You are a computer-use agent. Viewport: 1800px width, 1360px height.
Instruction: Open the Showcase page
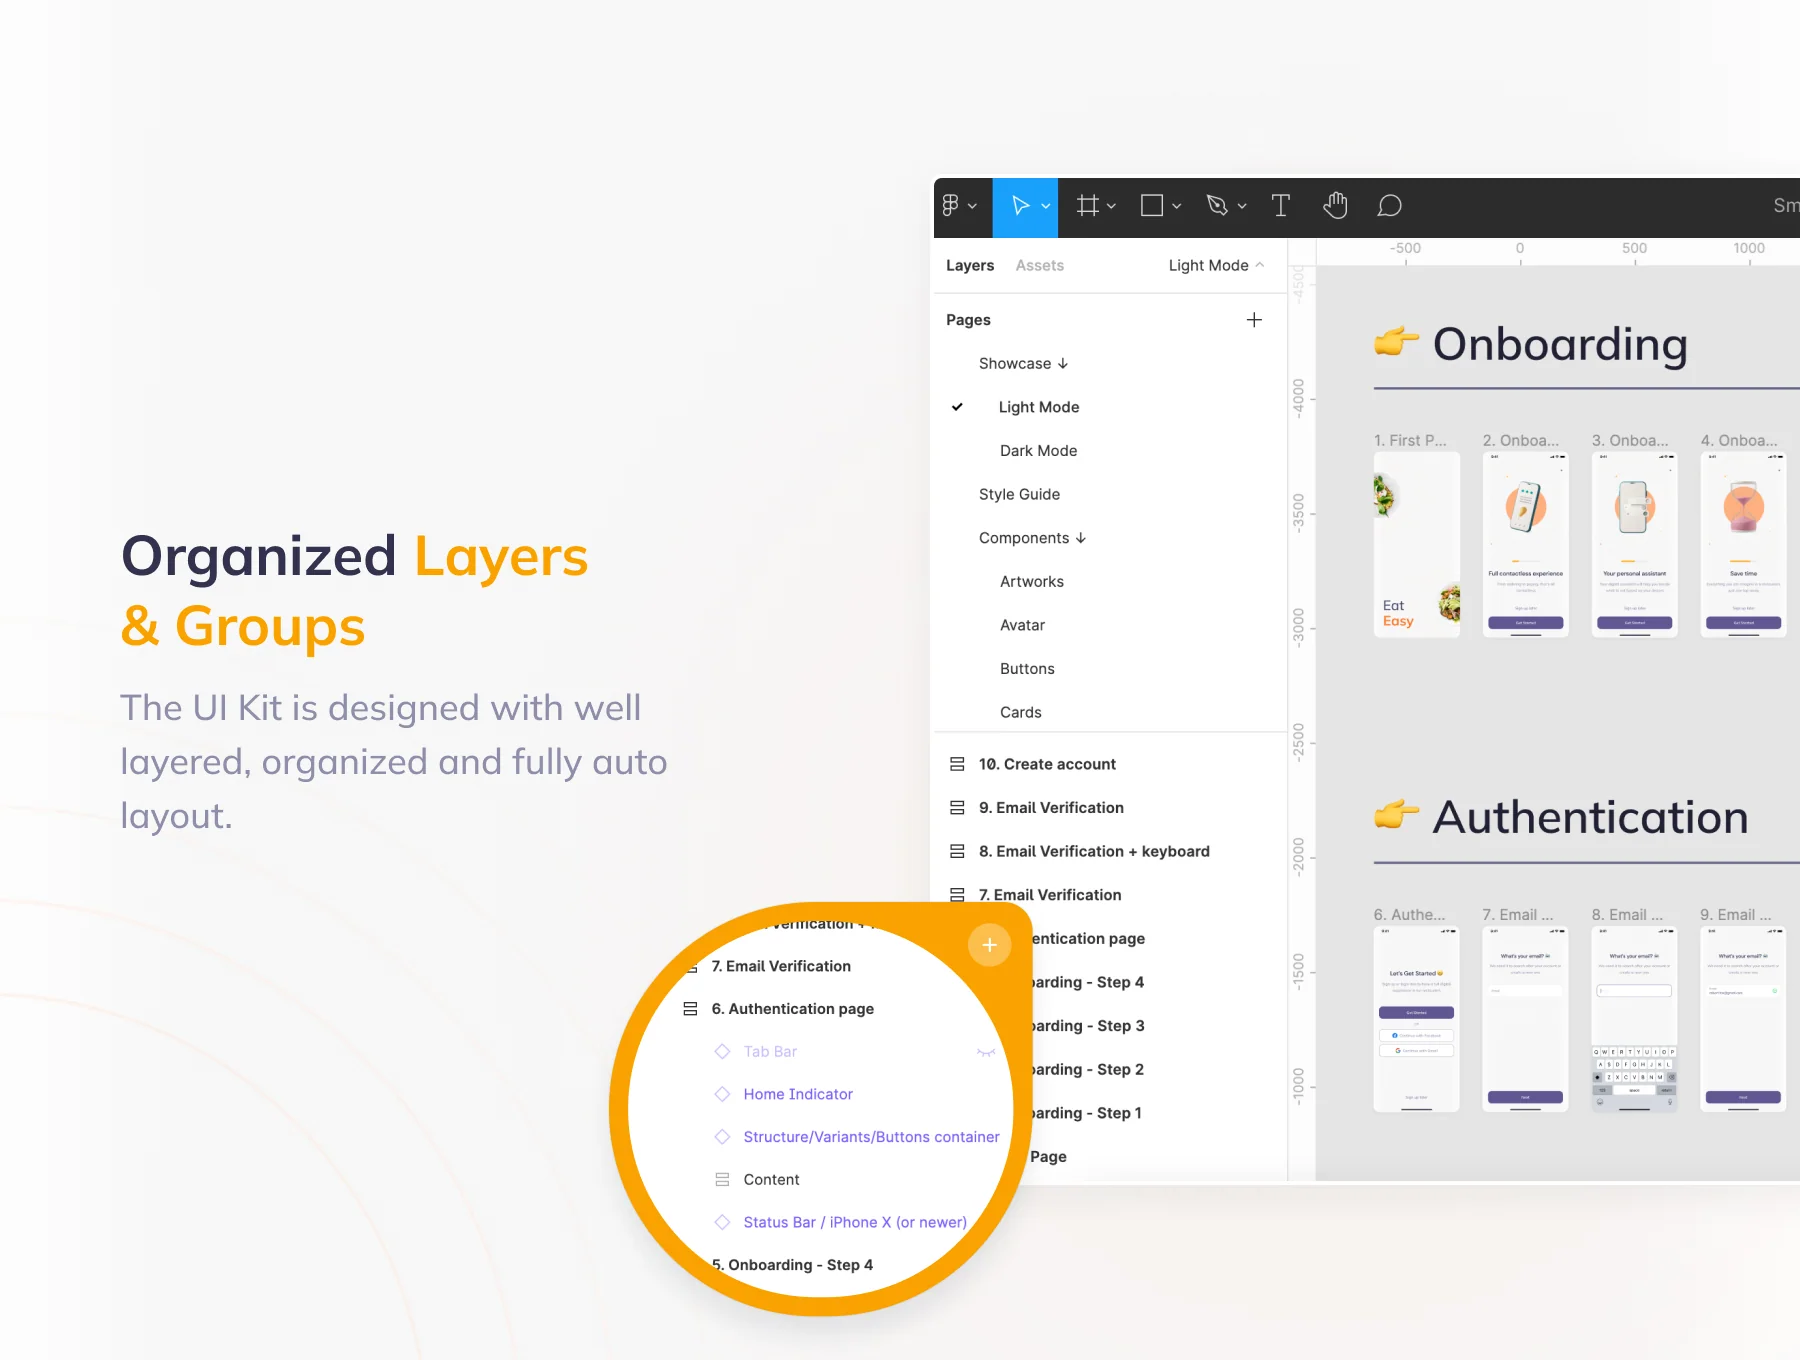coord(1023,363)
